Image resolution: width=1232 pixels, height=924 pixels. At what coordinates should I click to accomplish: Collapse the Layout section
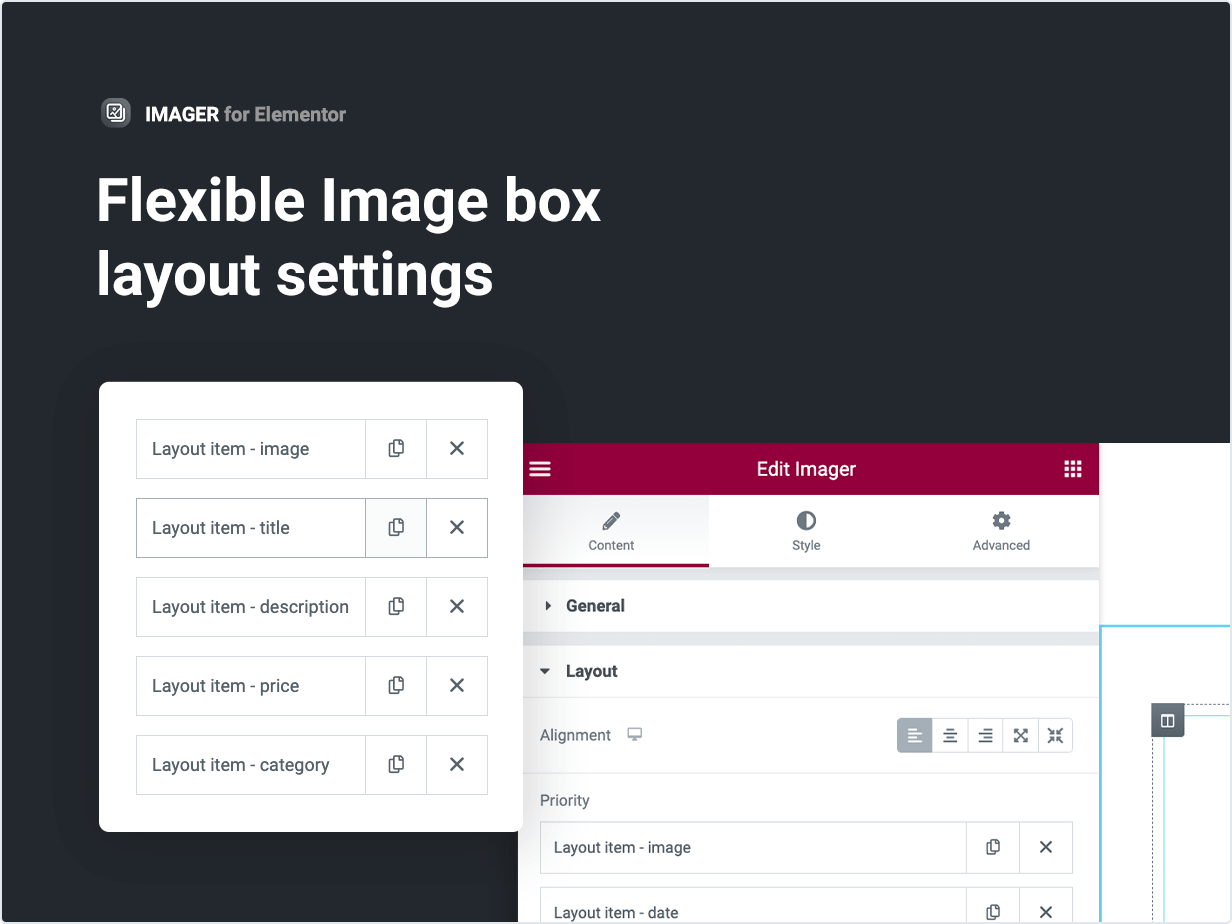point(591,671)
